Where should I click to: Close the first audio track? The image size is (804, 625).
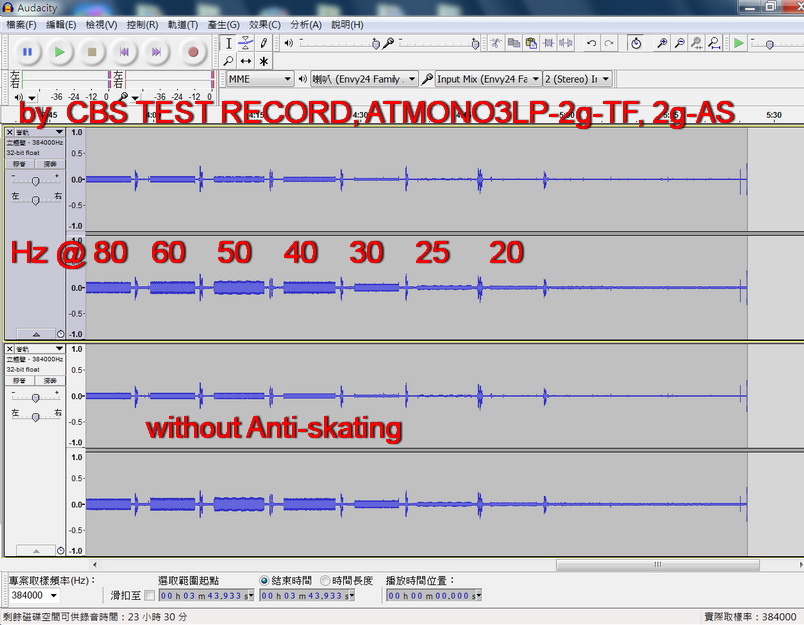click(x=9, y=132)
